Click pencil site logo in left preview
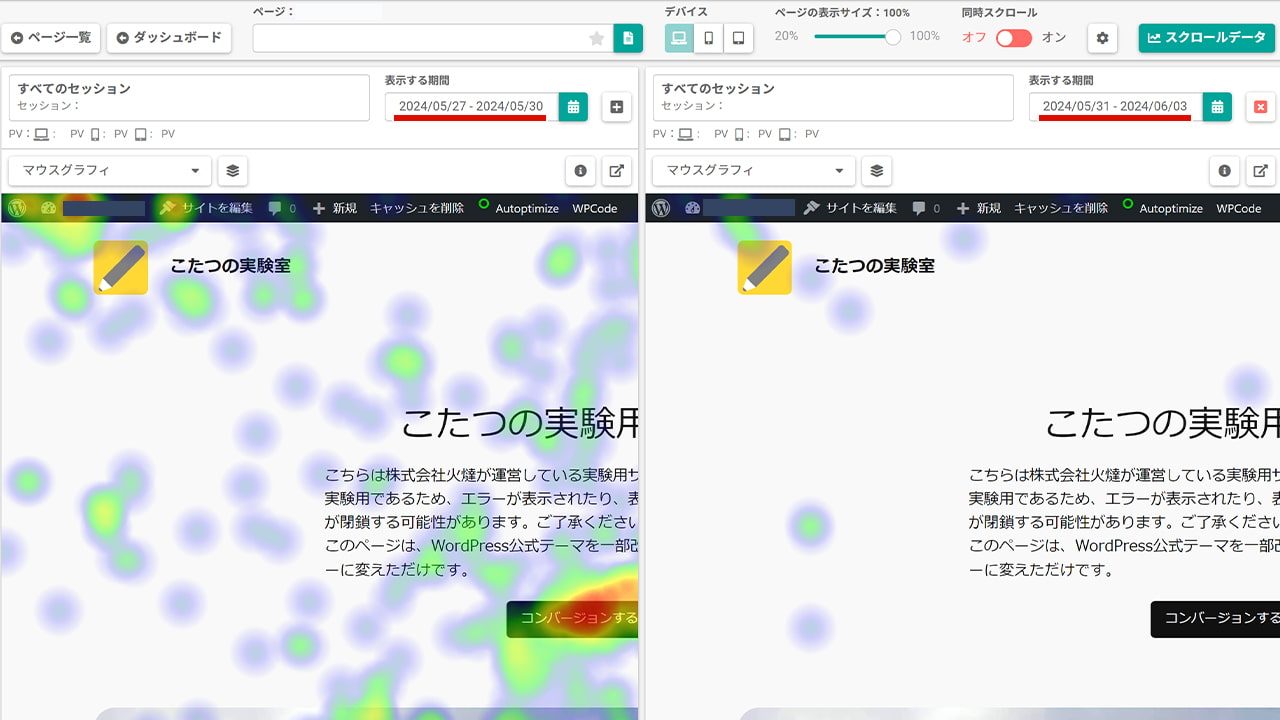 [x=121, y=267]
